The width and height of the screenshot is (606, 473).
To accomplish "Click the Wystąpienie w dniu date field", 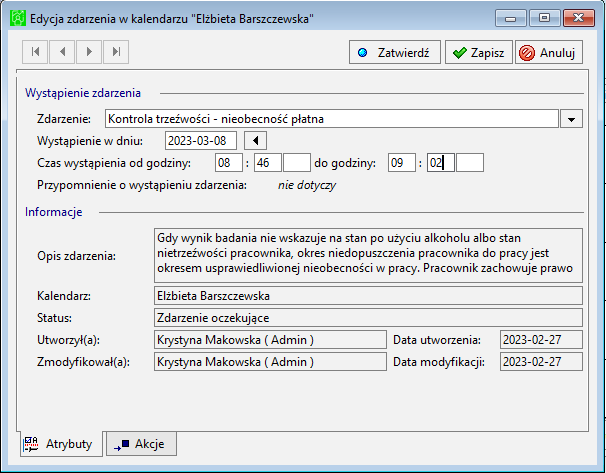I will pyautogui.click(x=201, y=141).
